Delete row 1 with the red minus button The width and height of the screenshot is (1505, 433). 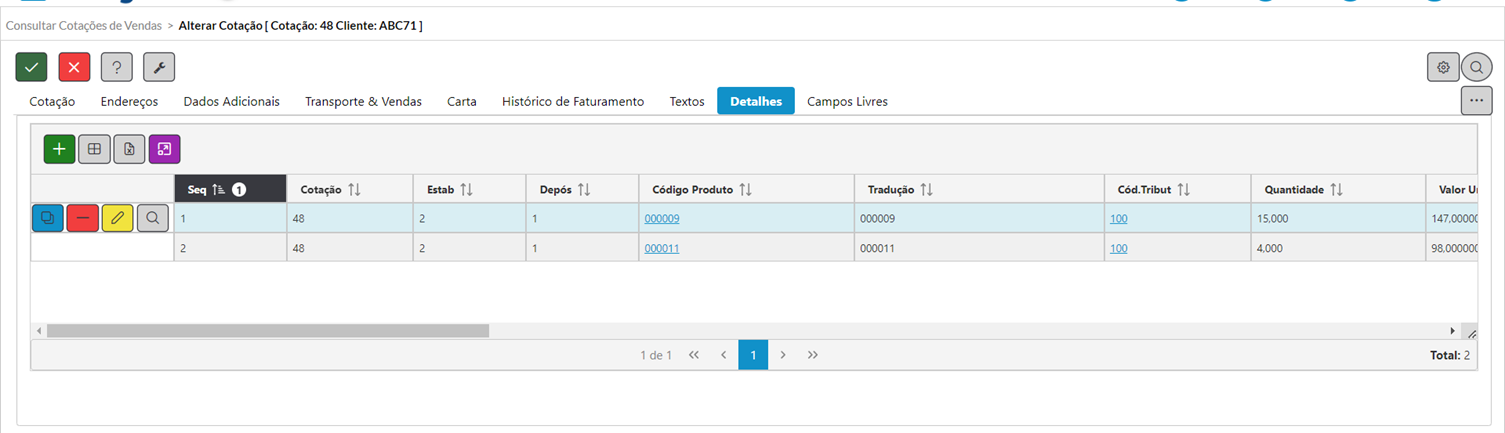click(82, 218)
